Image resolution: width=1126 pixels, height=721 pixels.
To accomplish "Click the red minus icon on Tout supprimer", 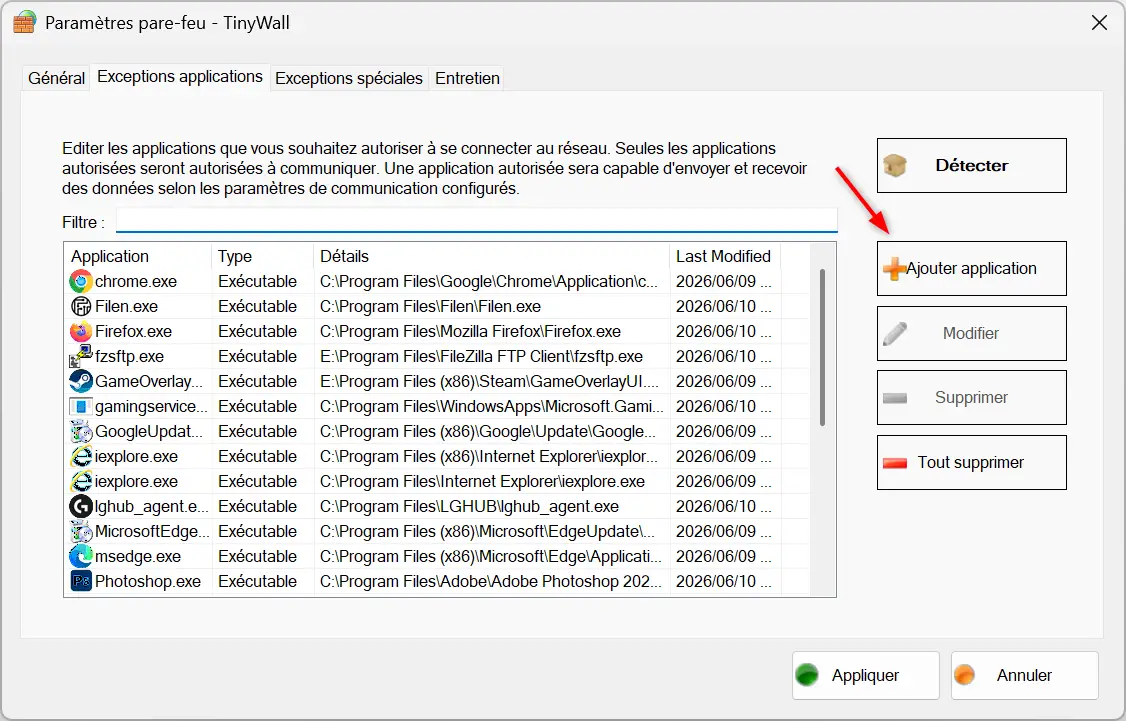I will tap(895, 463).
